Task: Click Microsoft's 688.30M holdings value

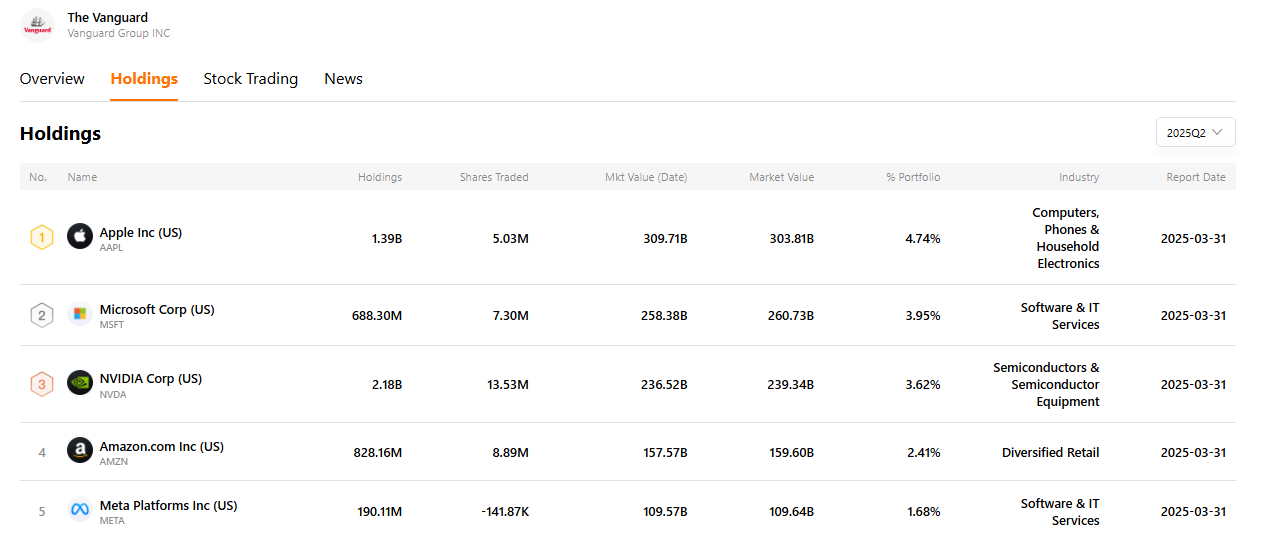Action: 377,315
